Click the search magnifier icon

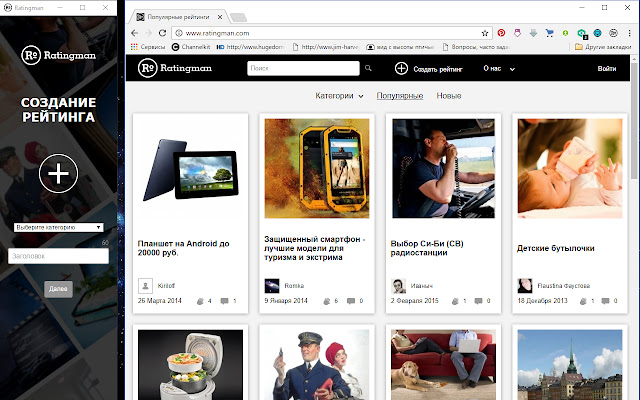368,68
